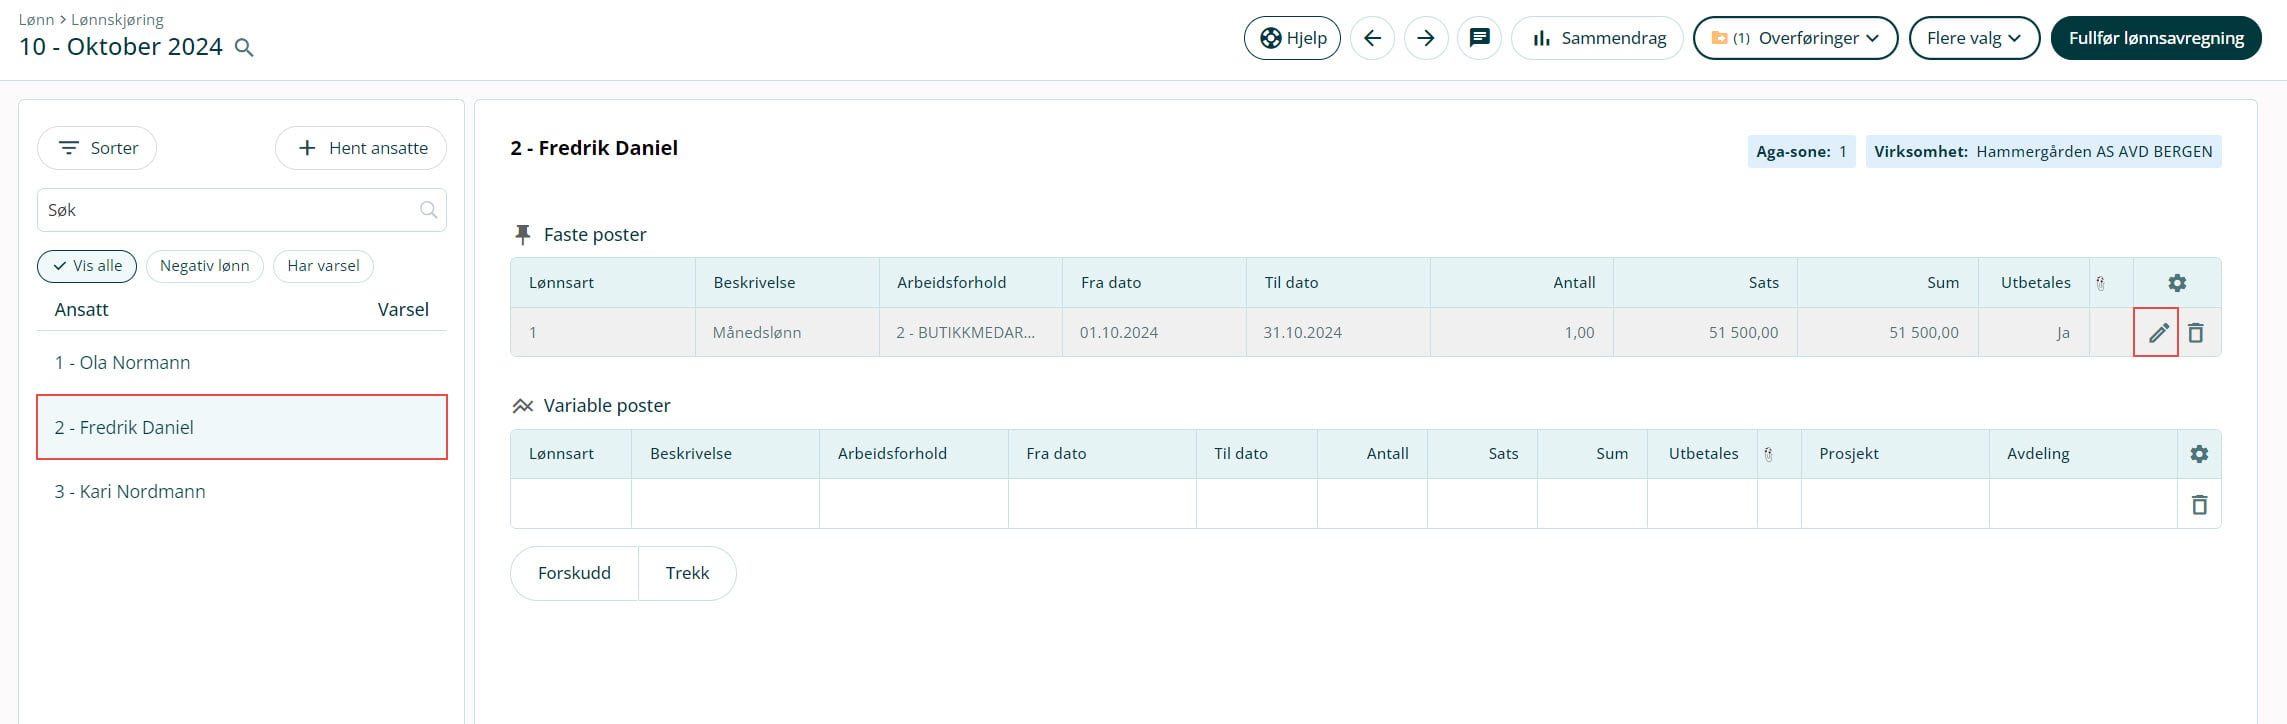Click the pencil edit icon for Månedslønn
The height and width of the screenshot is (724, 2287).
tap(2158, 333)
